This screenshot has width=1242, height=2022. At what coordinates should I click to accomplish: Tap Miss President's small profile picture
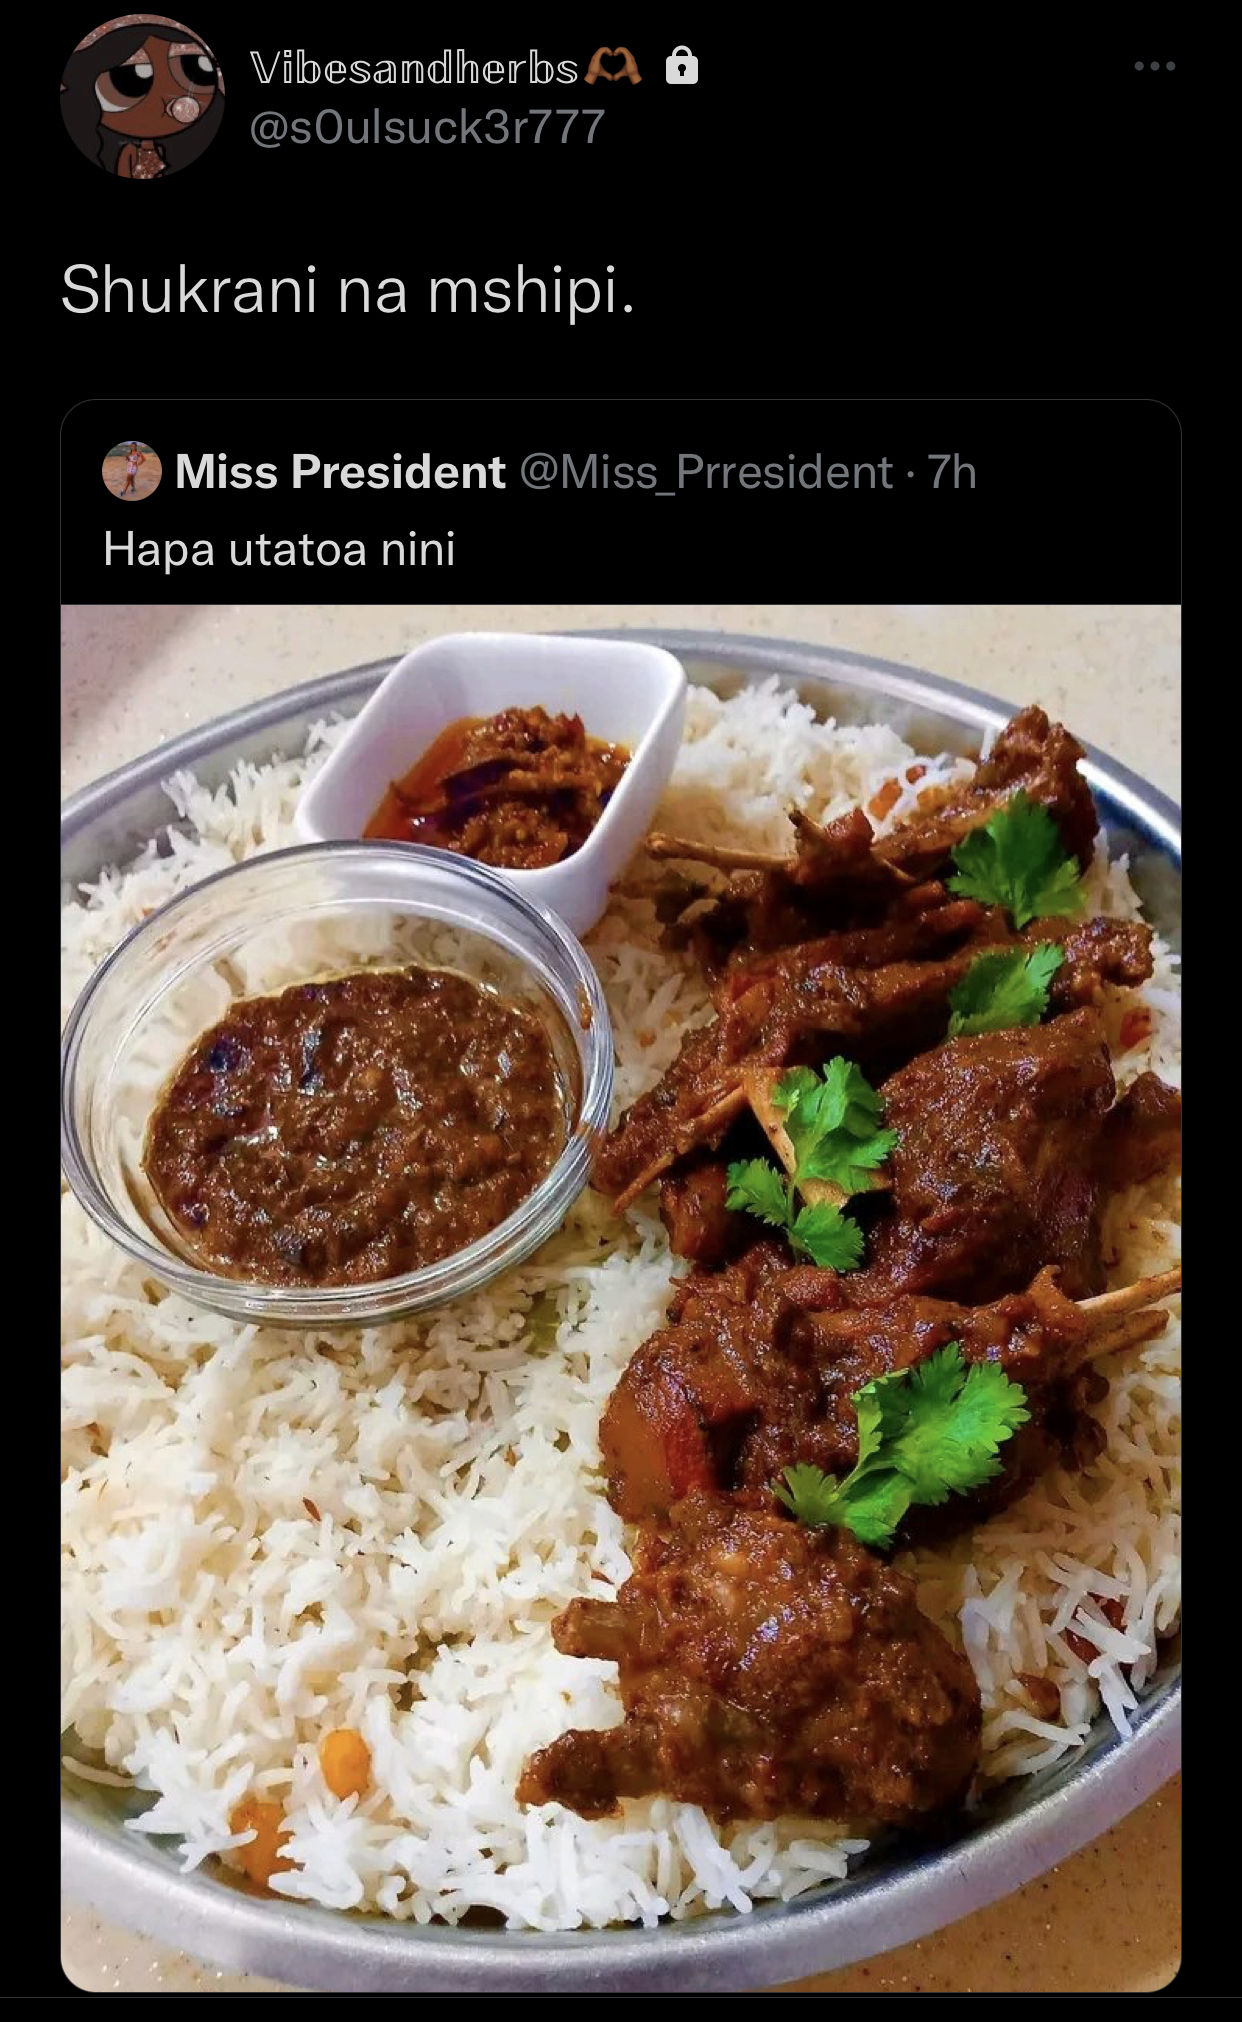(132, 470)
